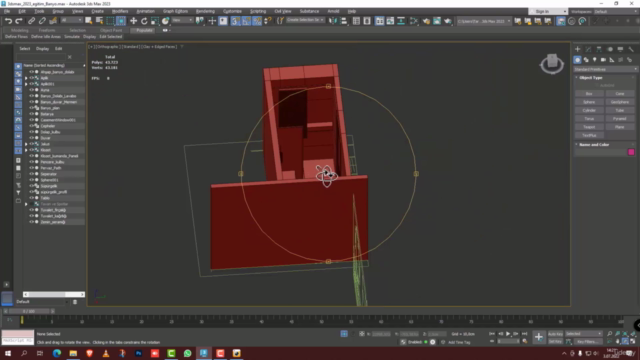Open the reference coordinate system View dropdown

point(182,20)
